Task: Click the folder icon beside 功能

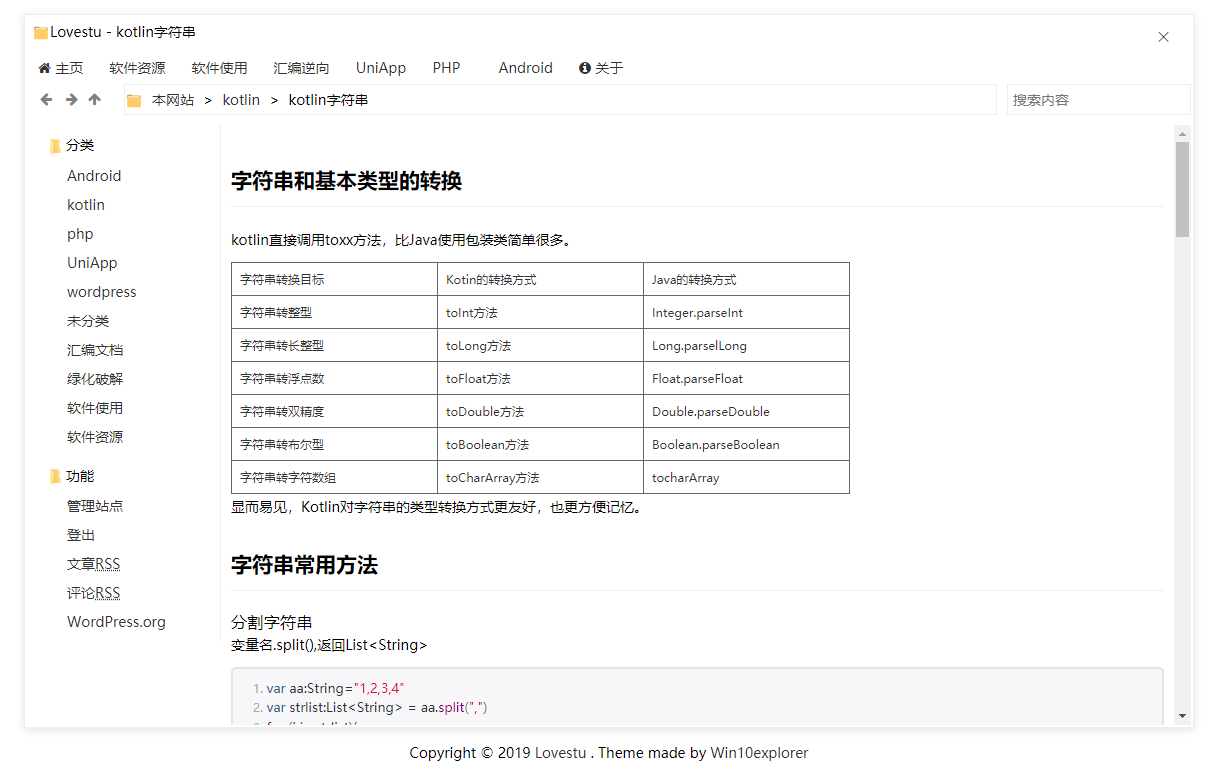Action: (54, 476)
